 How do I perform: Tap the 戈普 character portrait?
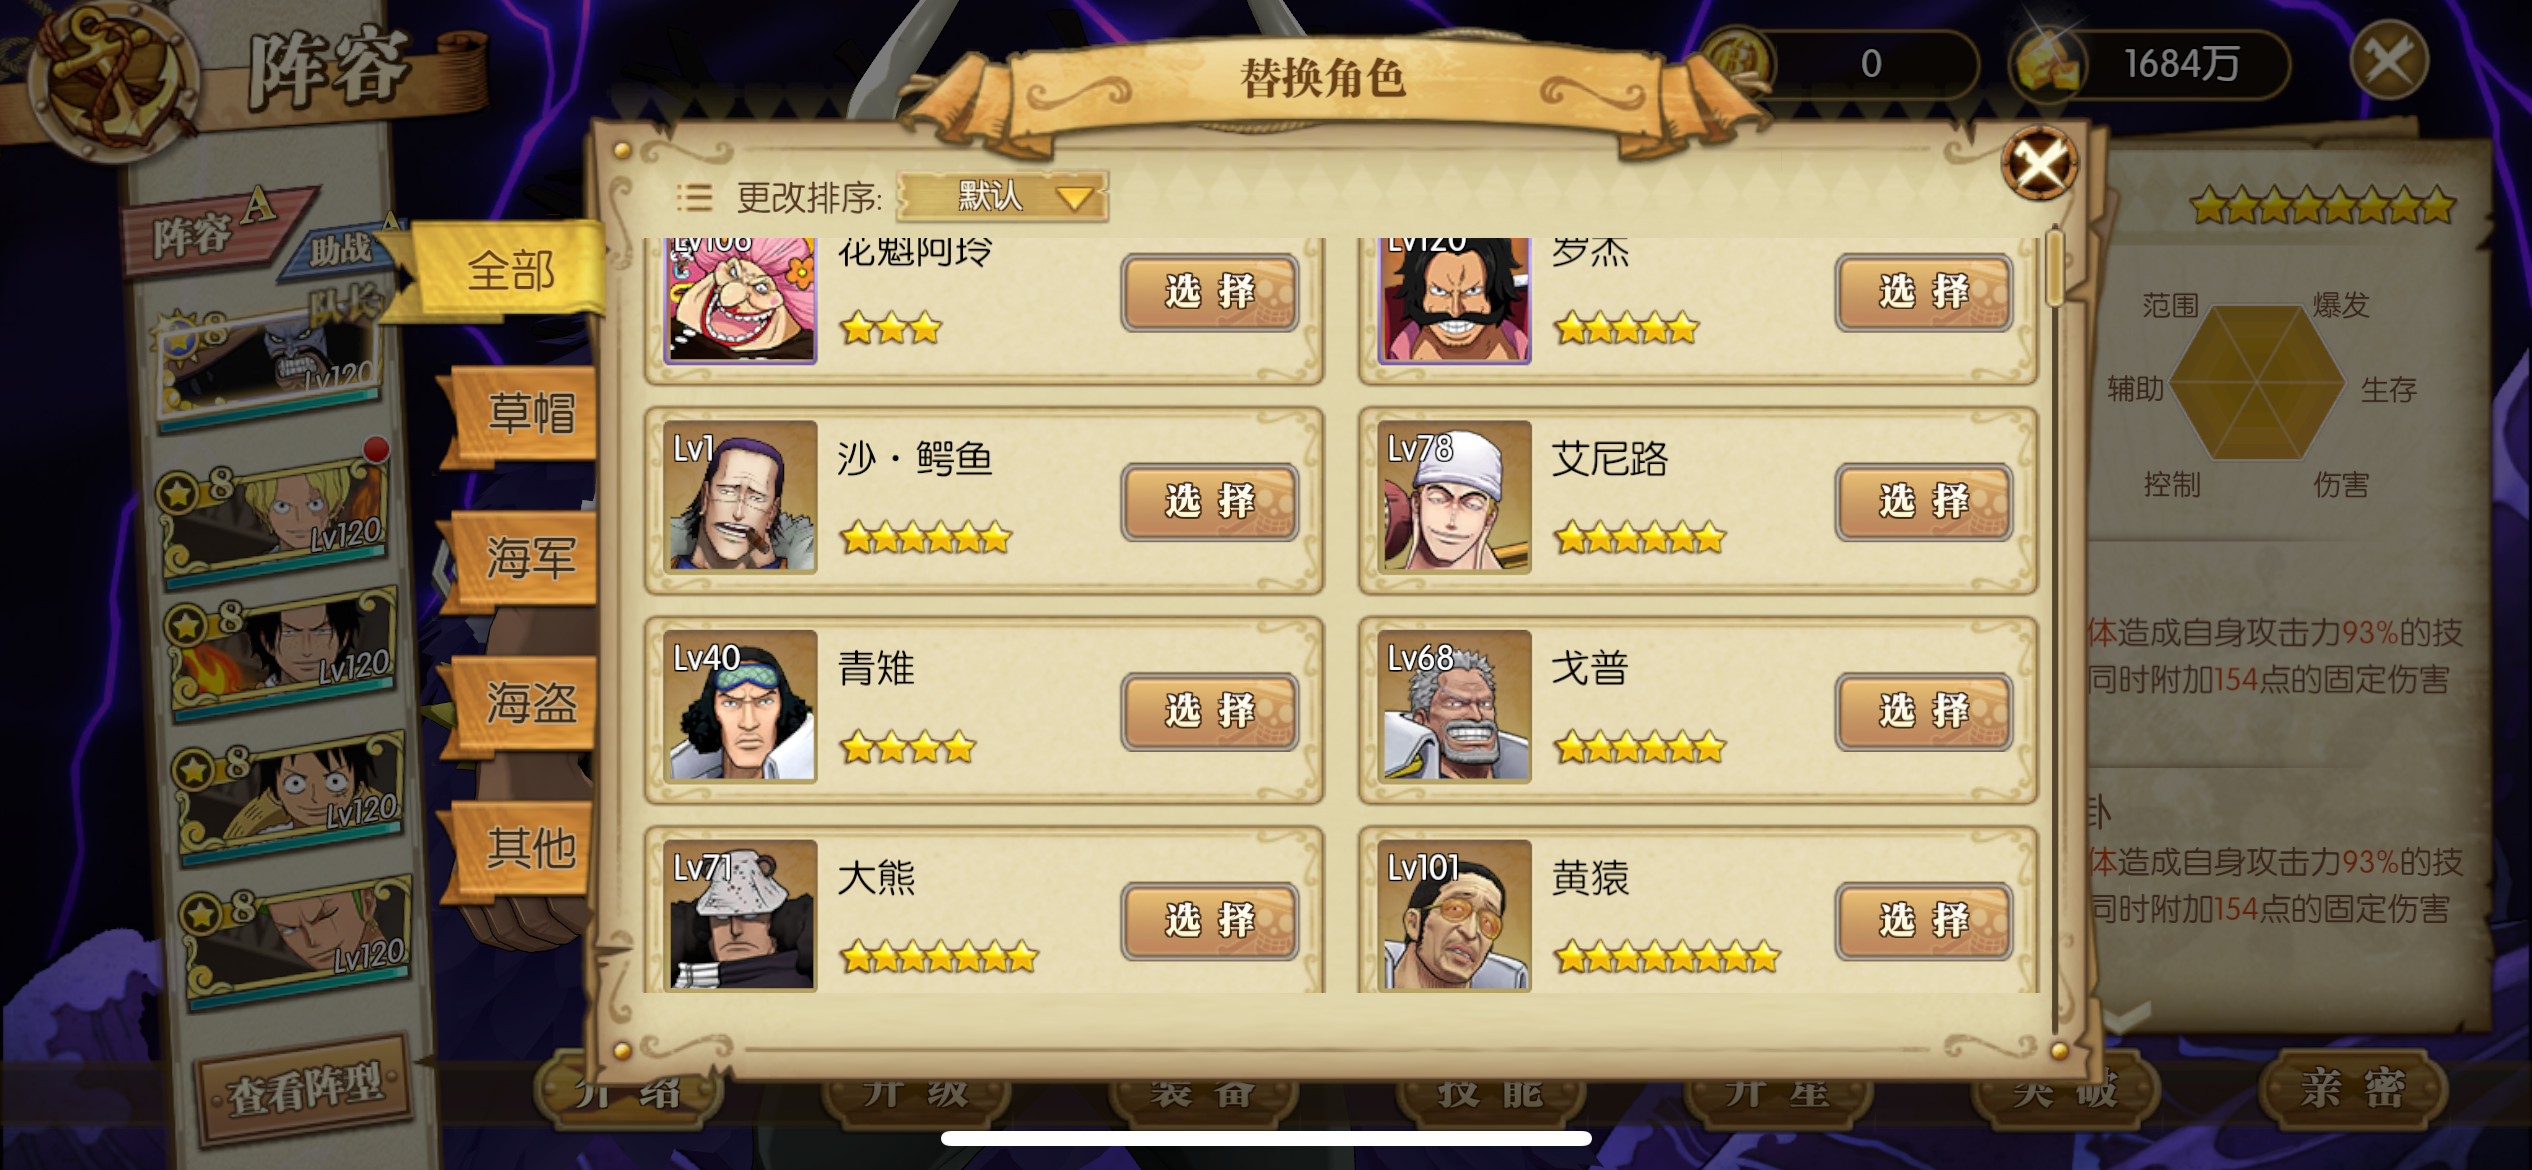[x=1455, y=705]
